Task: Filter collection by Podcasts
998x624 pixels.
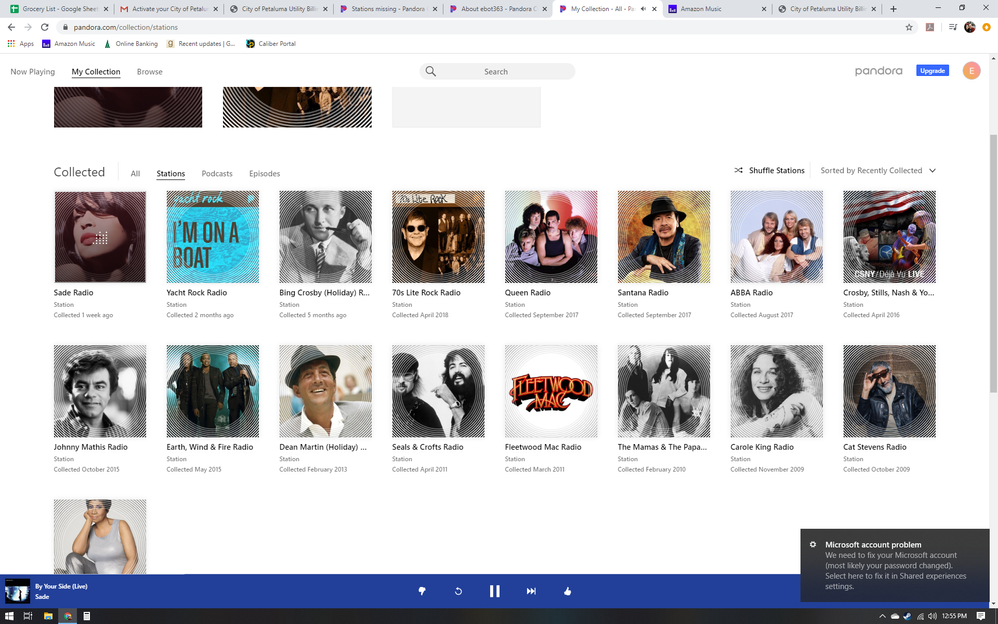Action: (217, 173)
